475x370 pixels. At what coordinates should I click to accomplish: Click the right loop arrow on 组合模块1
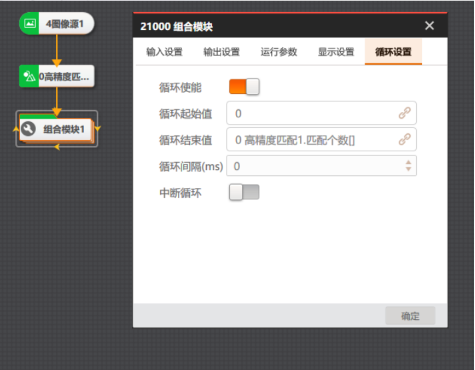click(x=98, y=128)
